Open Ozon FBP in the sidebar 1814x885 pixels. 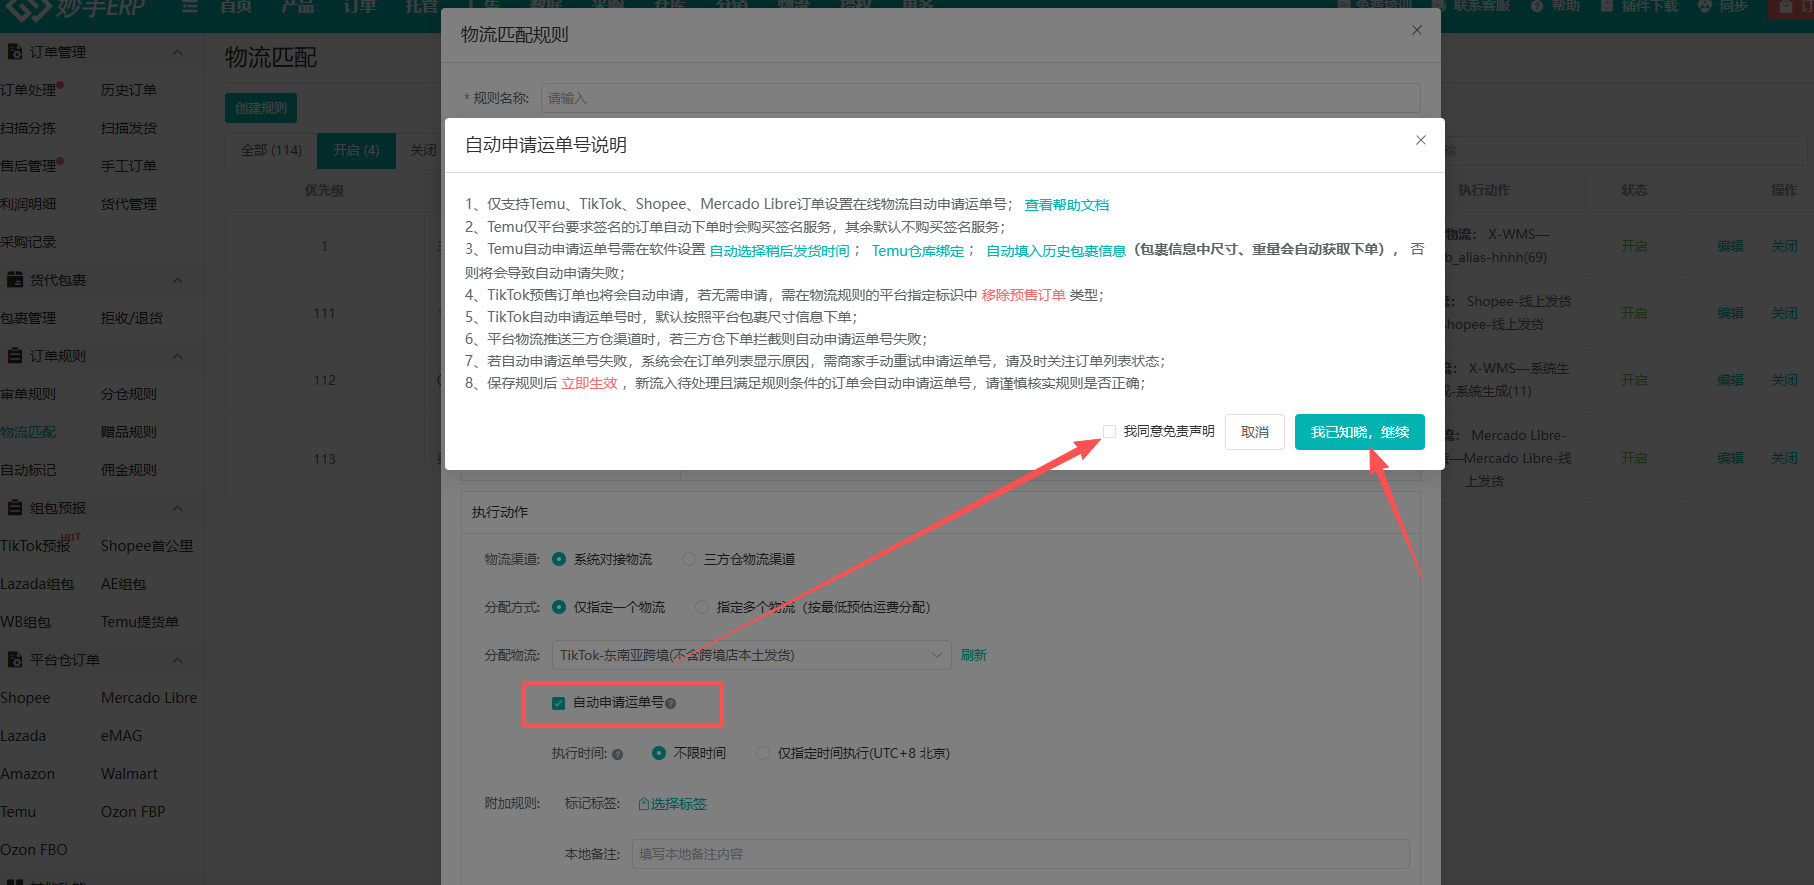(x=133, y=812)
